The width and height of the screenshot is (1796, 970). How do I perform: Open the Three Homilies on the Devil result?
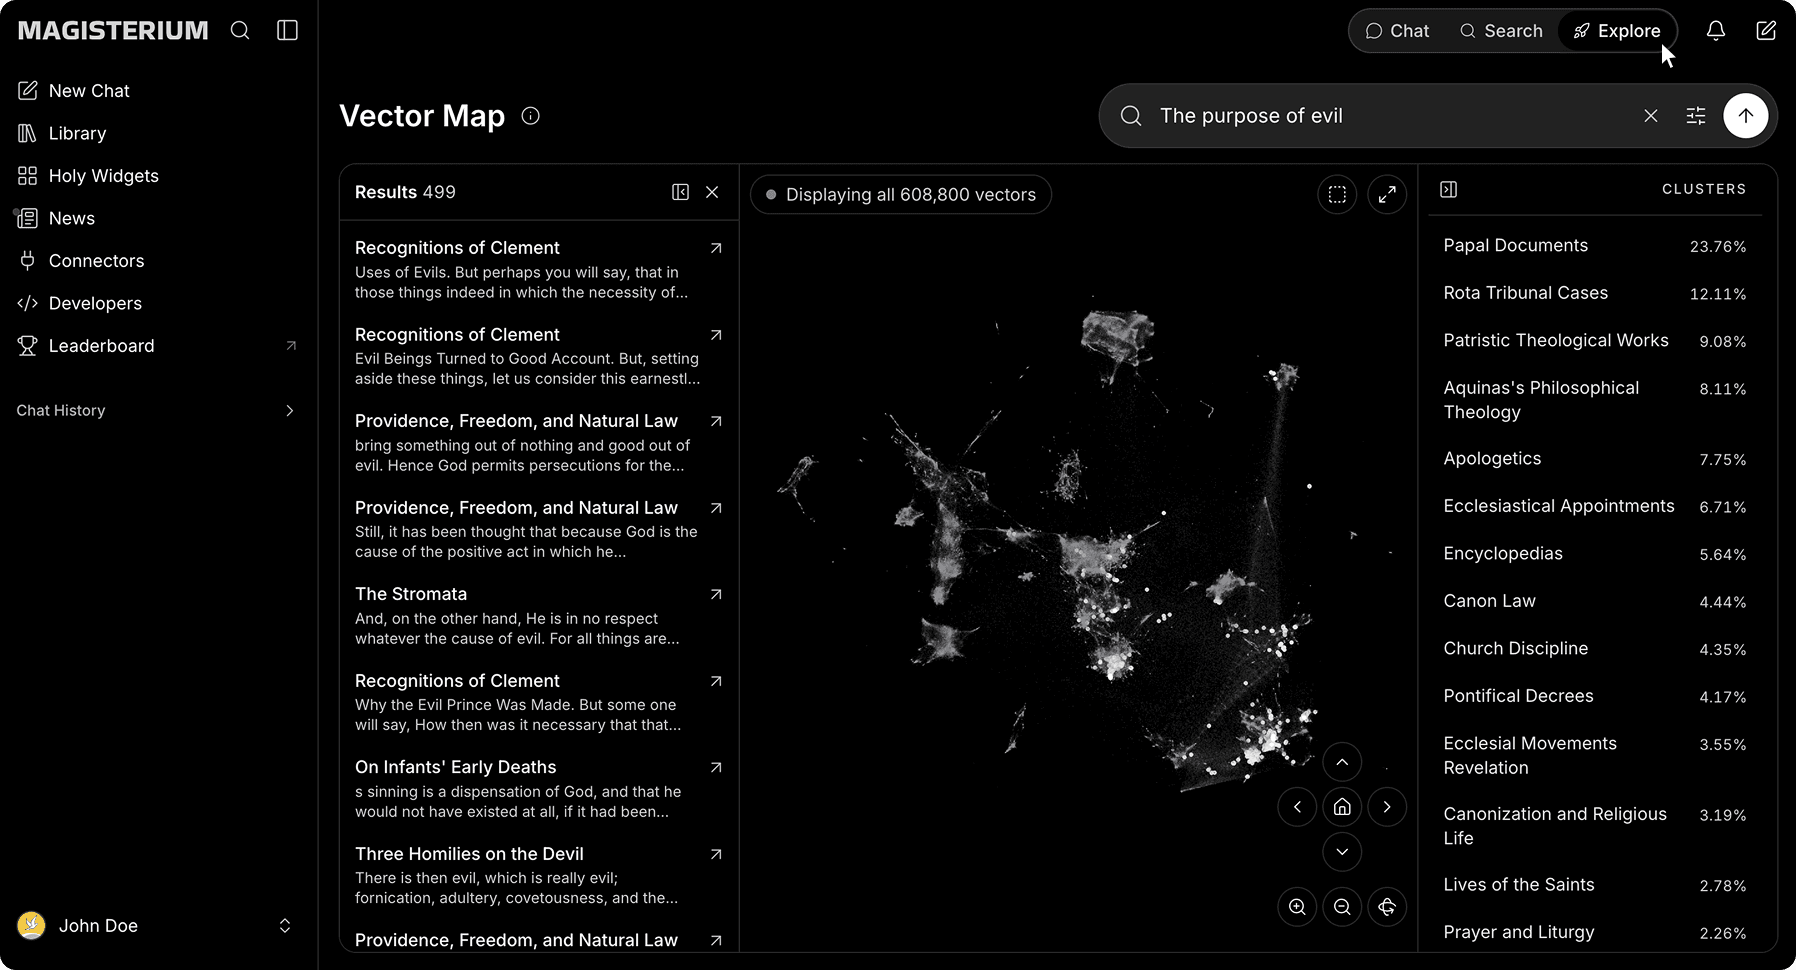(x=538, y=876)
